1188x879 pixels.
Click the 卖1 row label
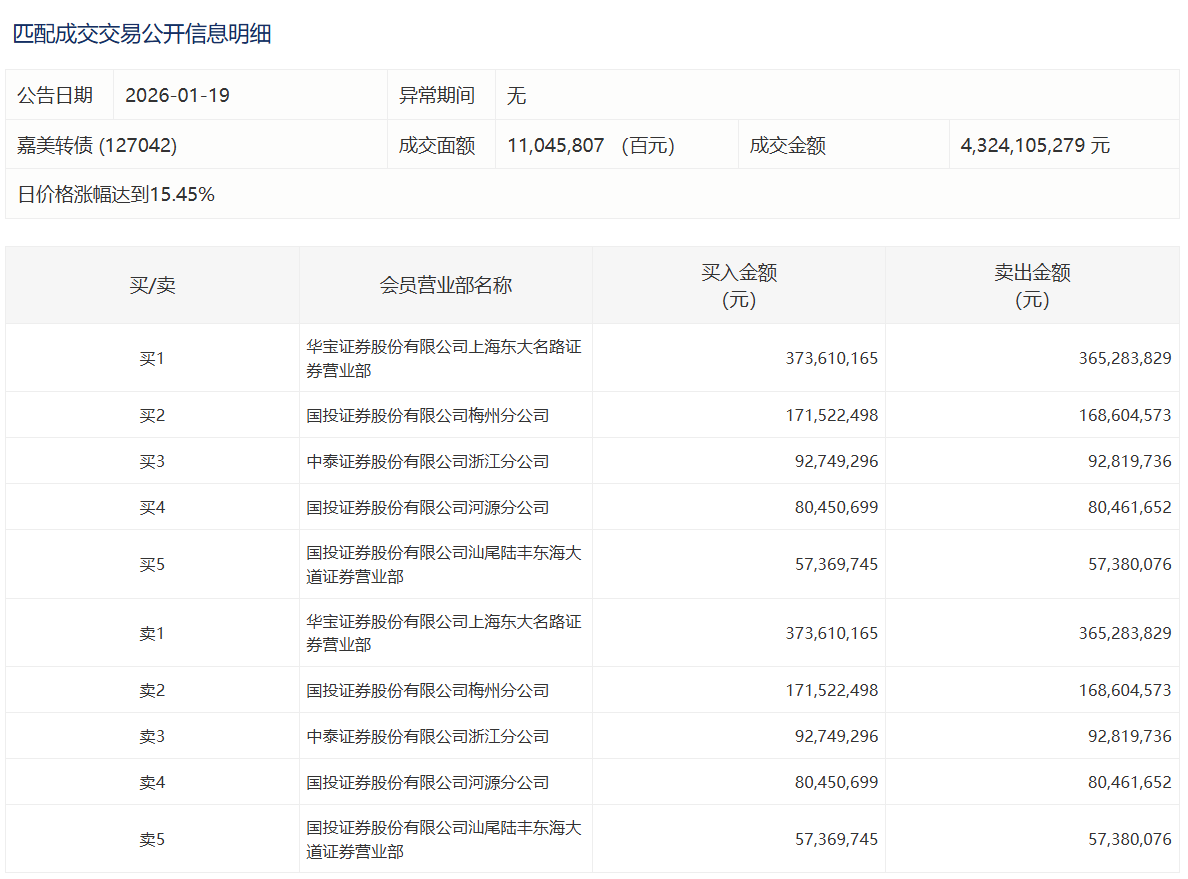point(152,633)
